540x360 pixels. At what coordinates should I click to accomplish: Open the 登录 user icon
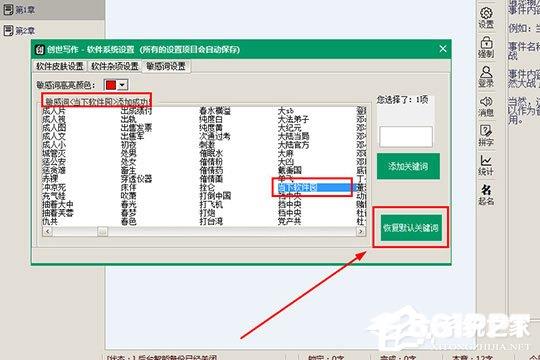[x=486, y=77]
